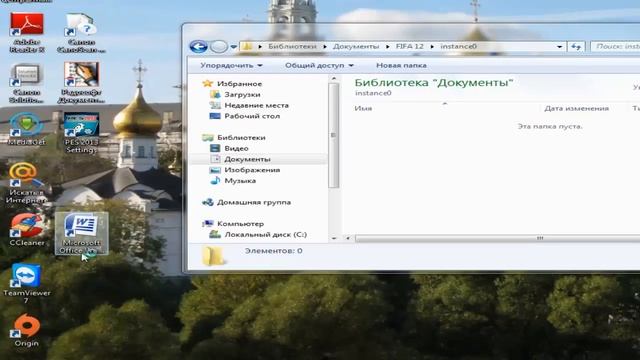Click instance0 in address breadcrumb
This screenshot has height=360, width=640.
pos(458,47)
